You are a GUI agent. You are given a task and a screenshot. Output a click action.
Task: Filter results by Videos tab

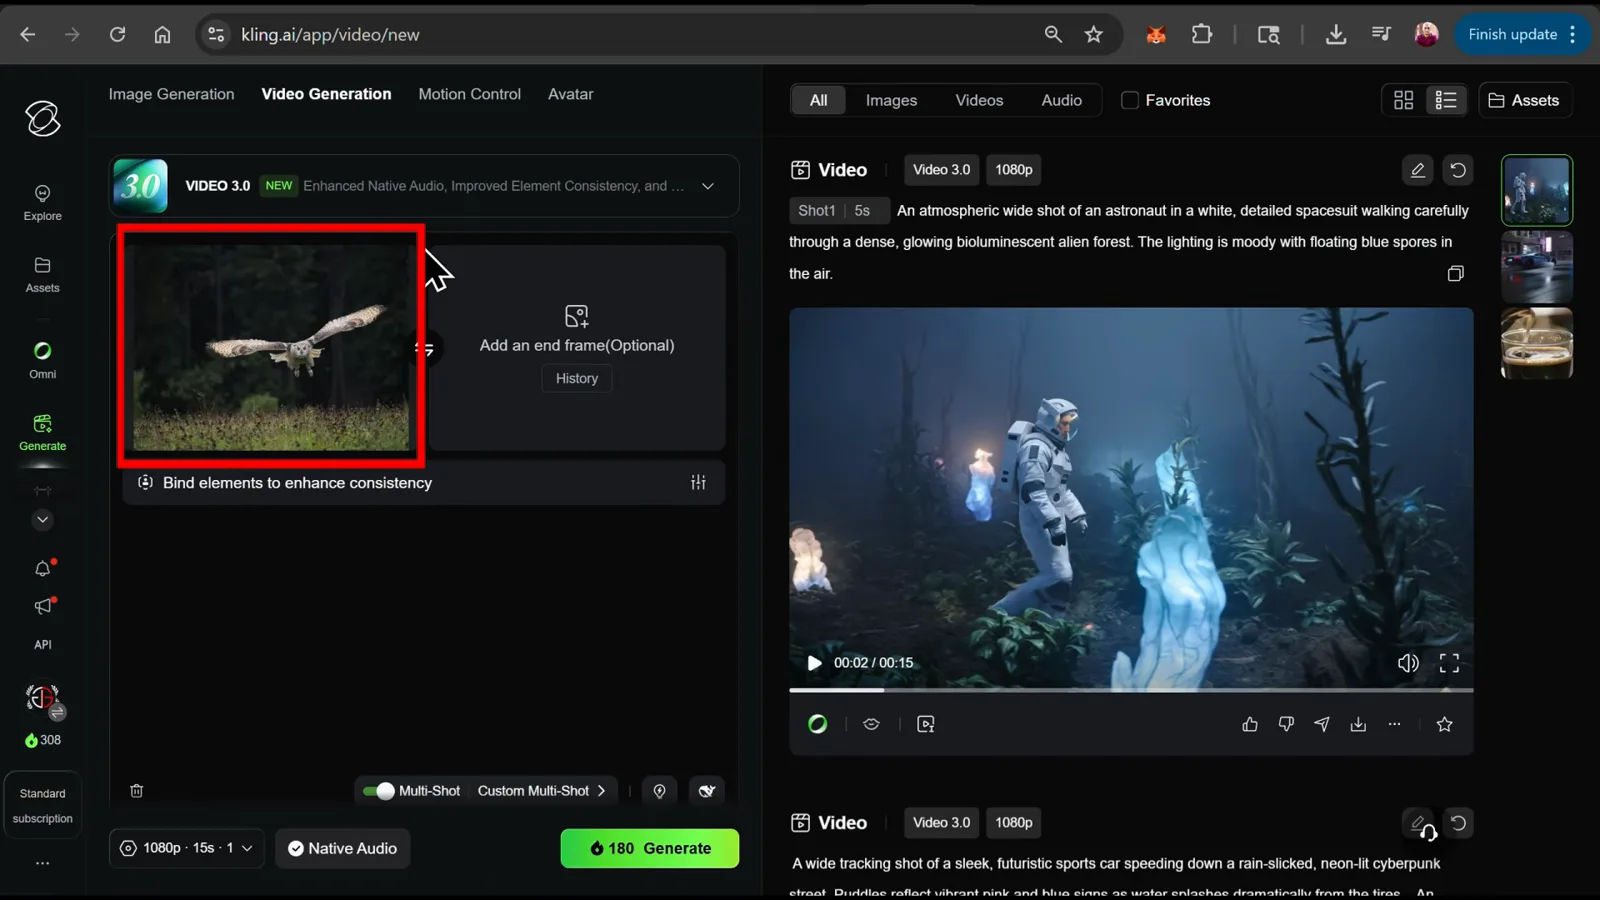click(x=979, y=100)
